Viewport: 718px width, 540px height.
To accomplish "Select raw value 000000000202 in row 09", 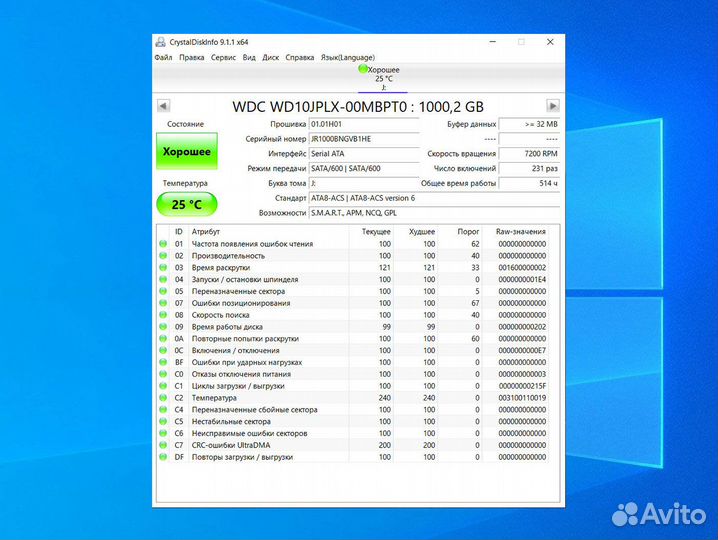I will pyautogui.click(x=522, y=327).
